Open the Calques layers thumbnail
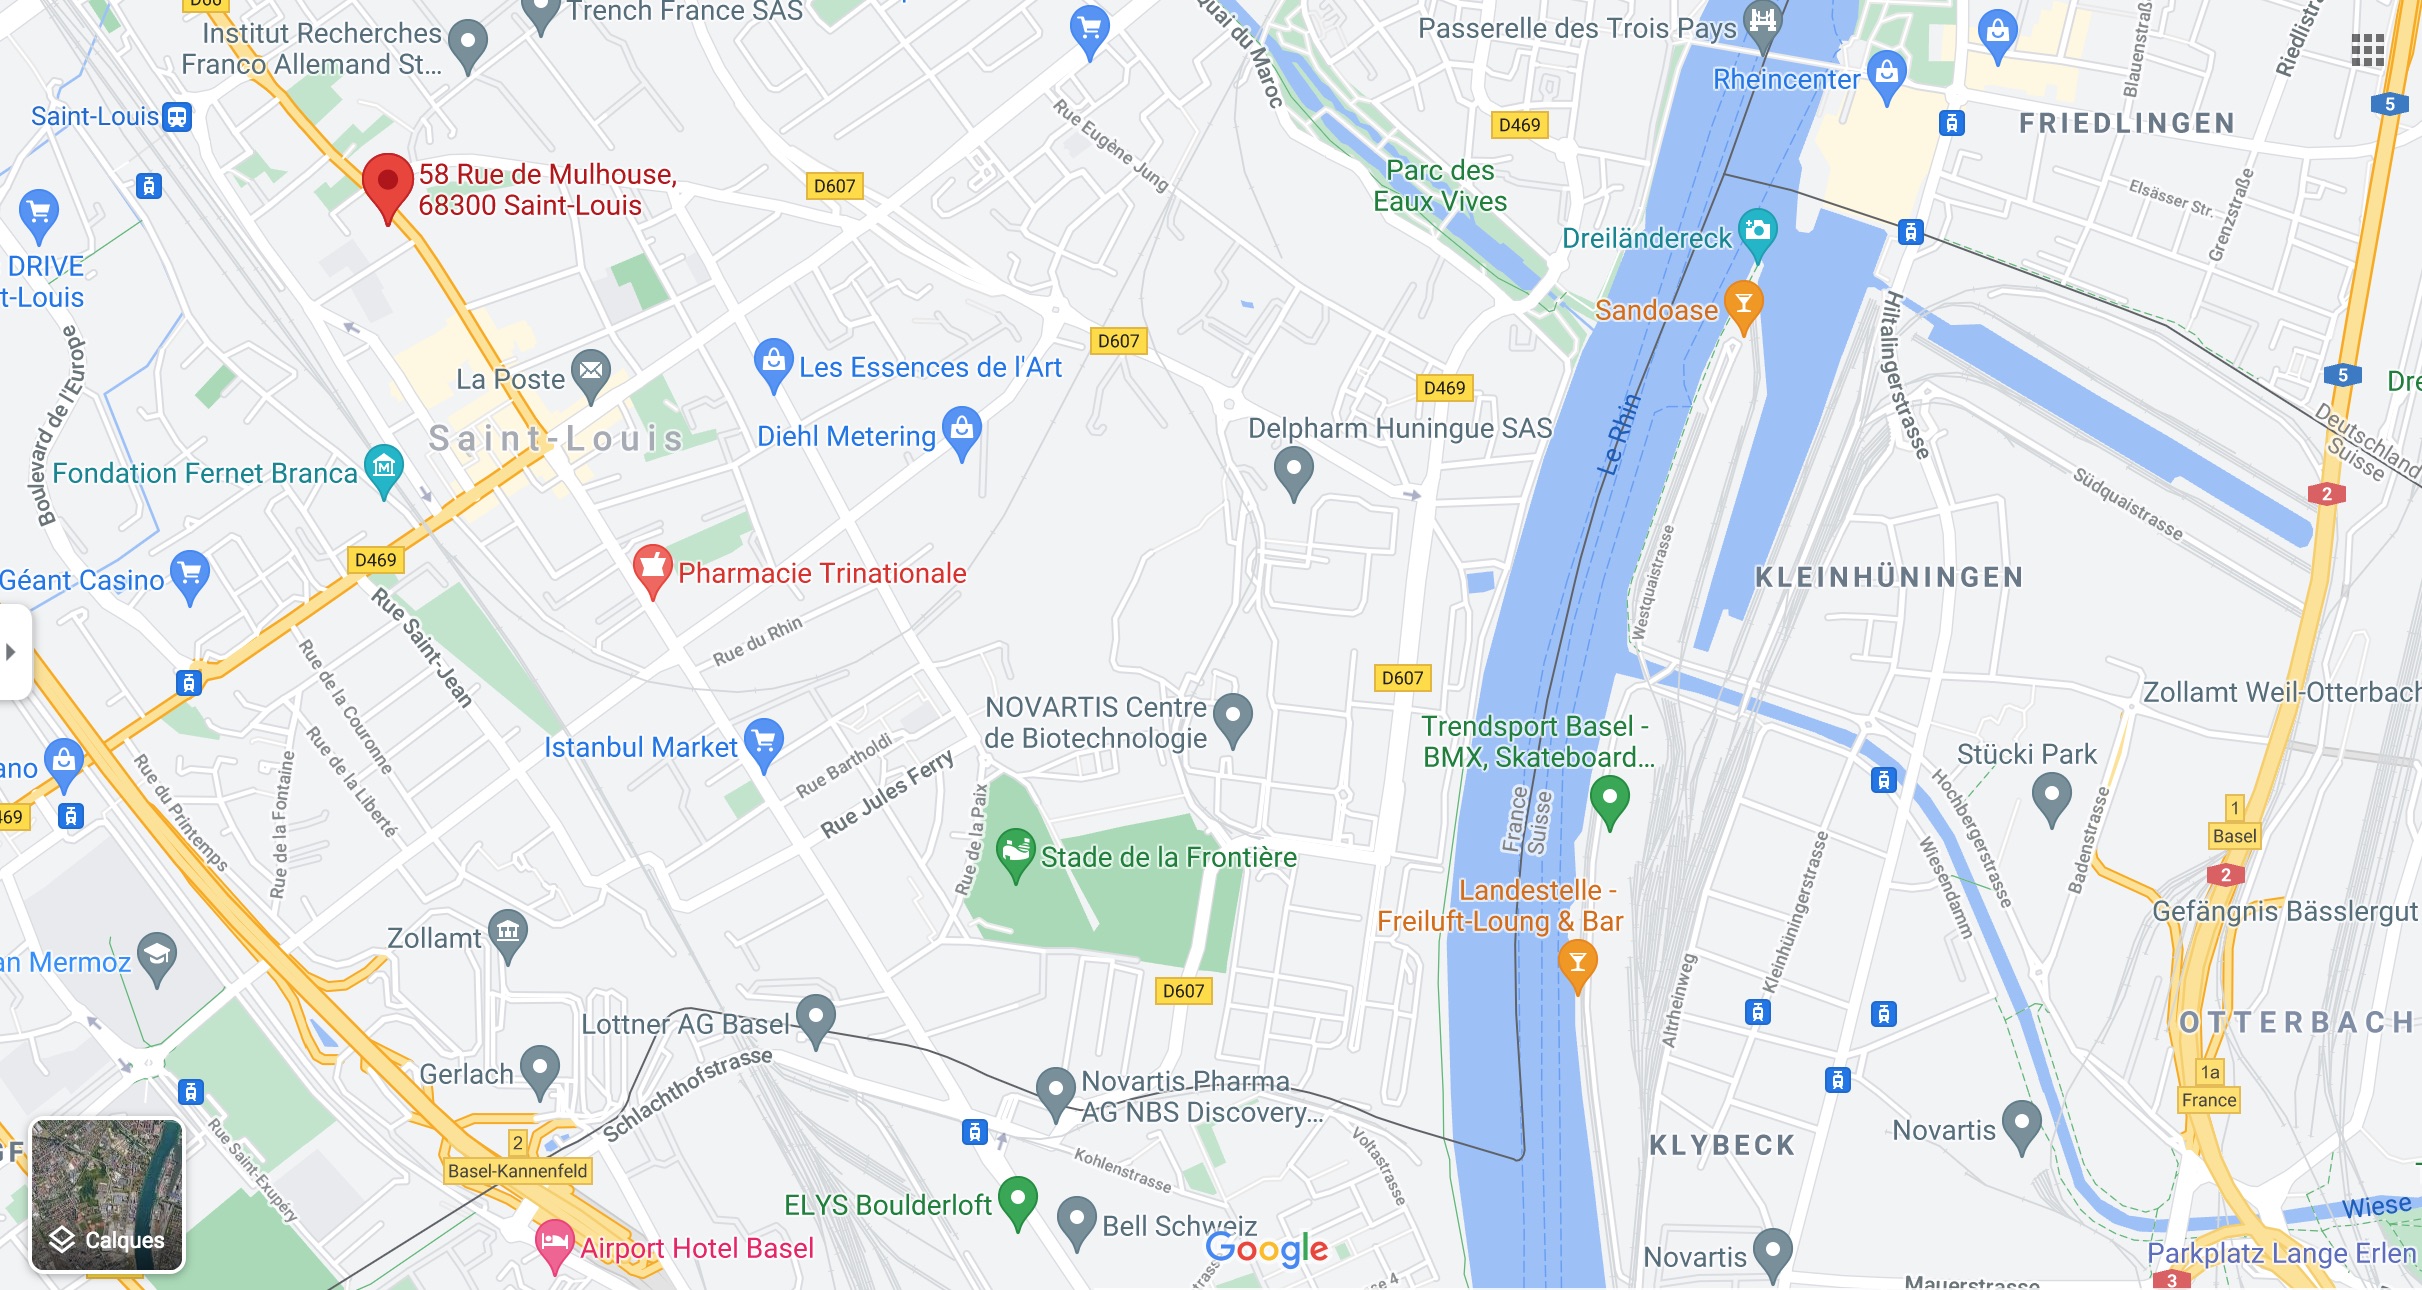This screenshot has width=2422, height=1290. (x=107, y=1195)
